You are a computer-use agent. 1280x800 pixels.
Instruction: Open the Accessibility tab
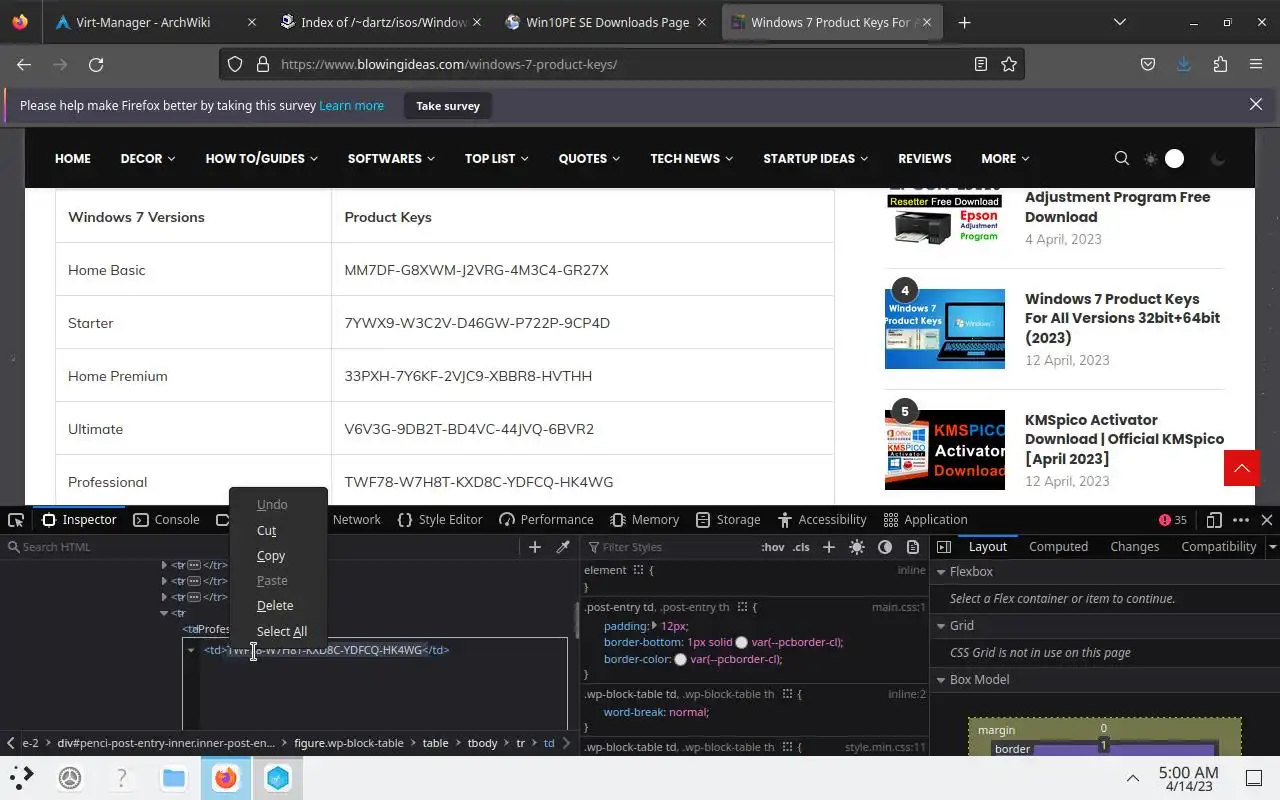click(822, 520)
